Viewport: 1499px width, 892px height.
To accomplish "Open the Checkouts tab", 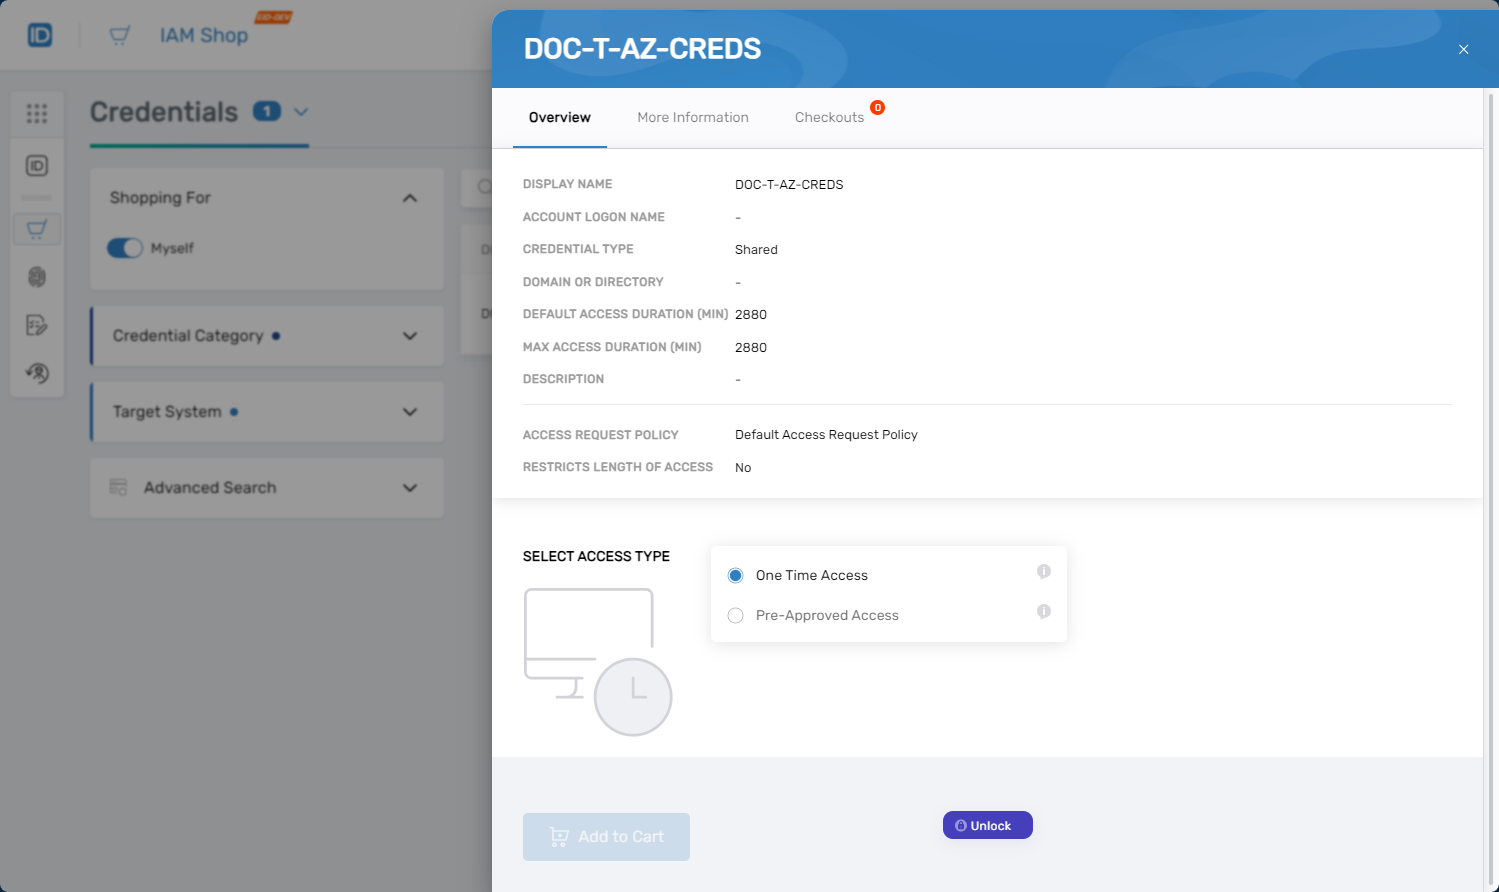I will [x=831, y=117].
